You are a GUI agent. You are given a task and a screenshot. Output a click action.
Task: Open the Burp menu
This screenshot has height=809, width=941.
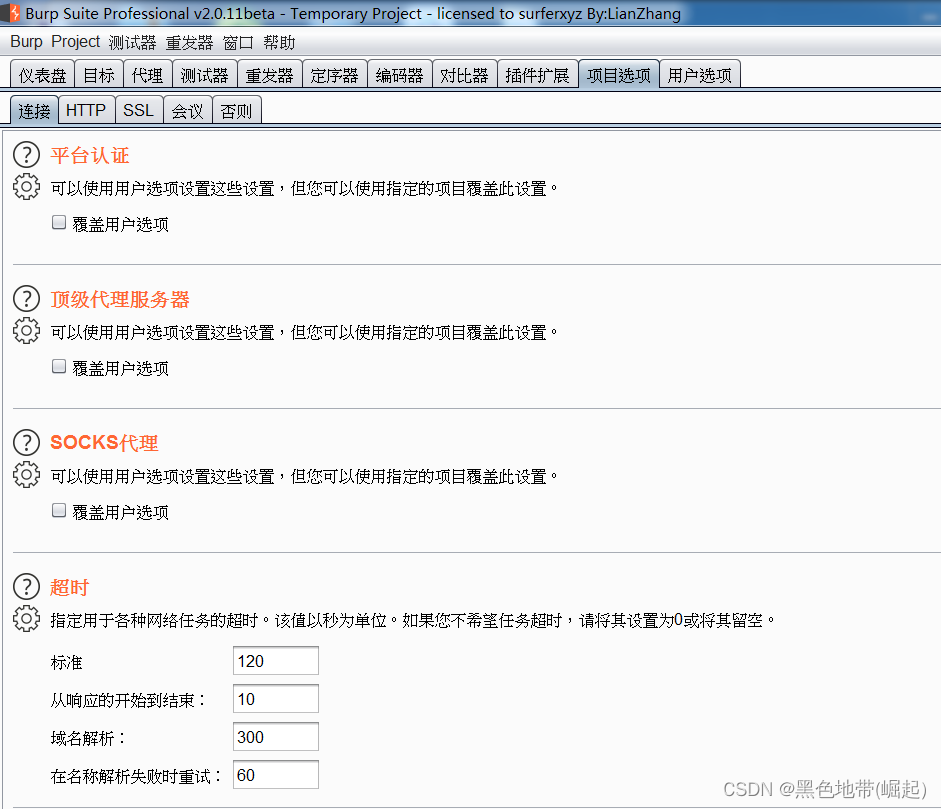(26, 42)
